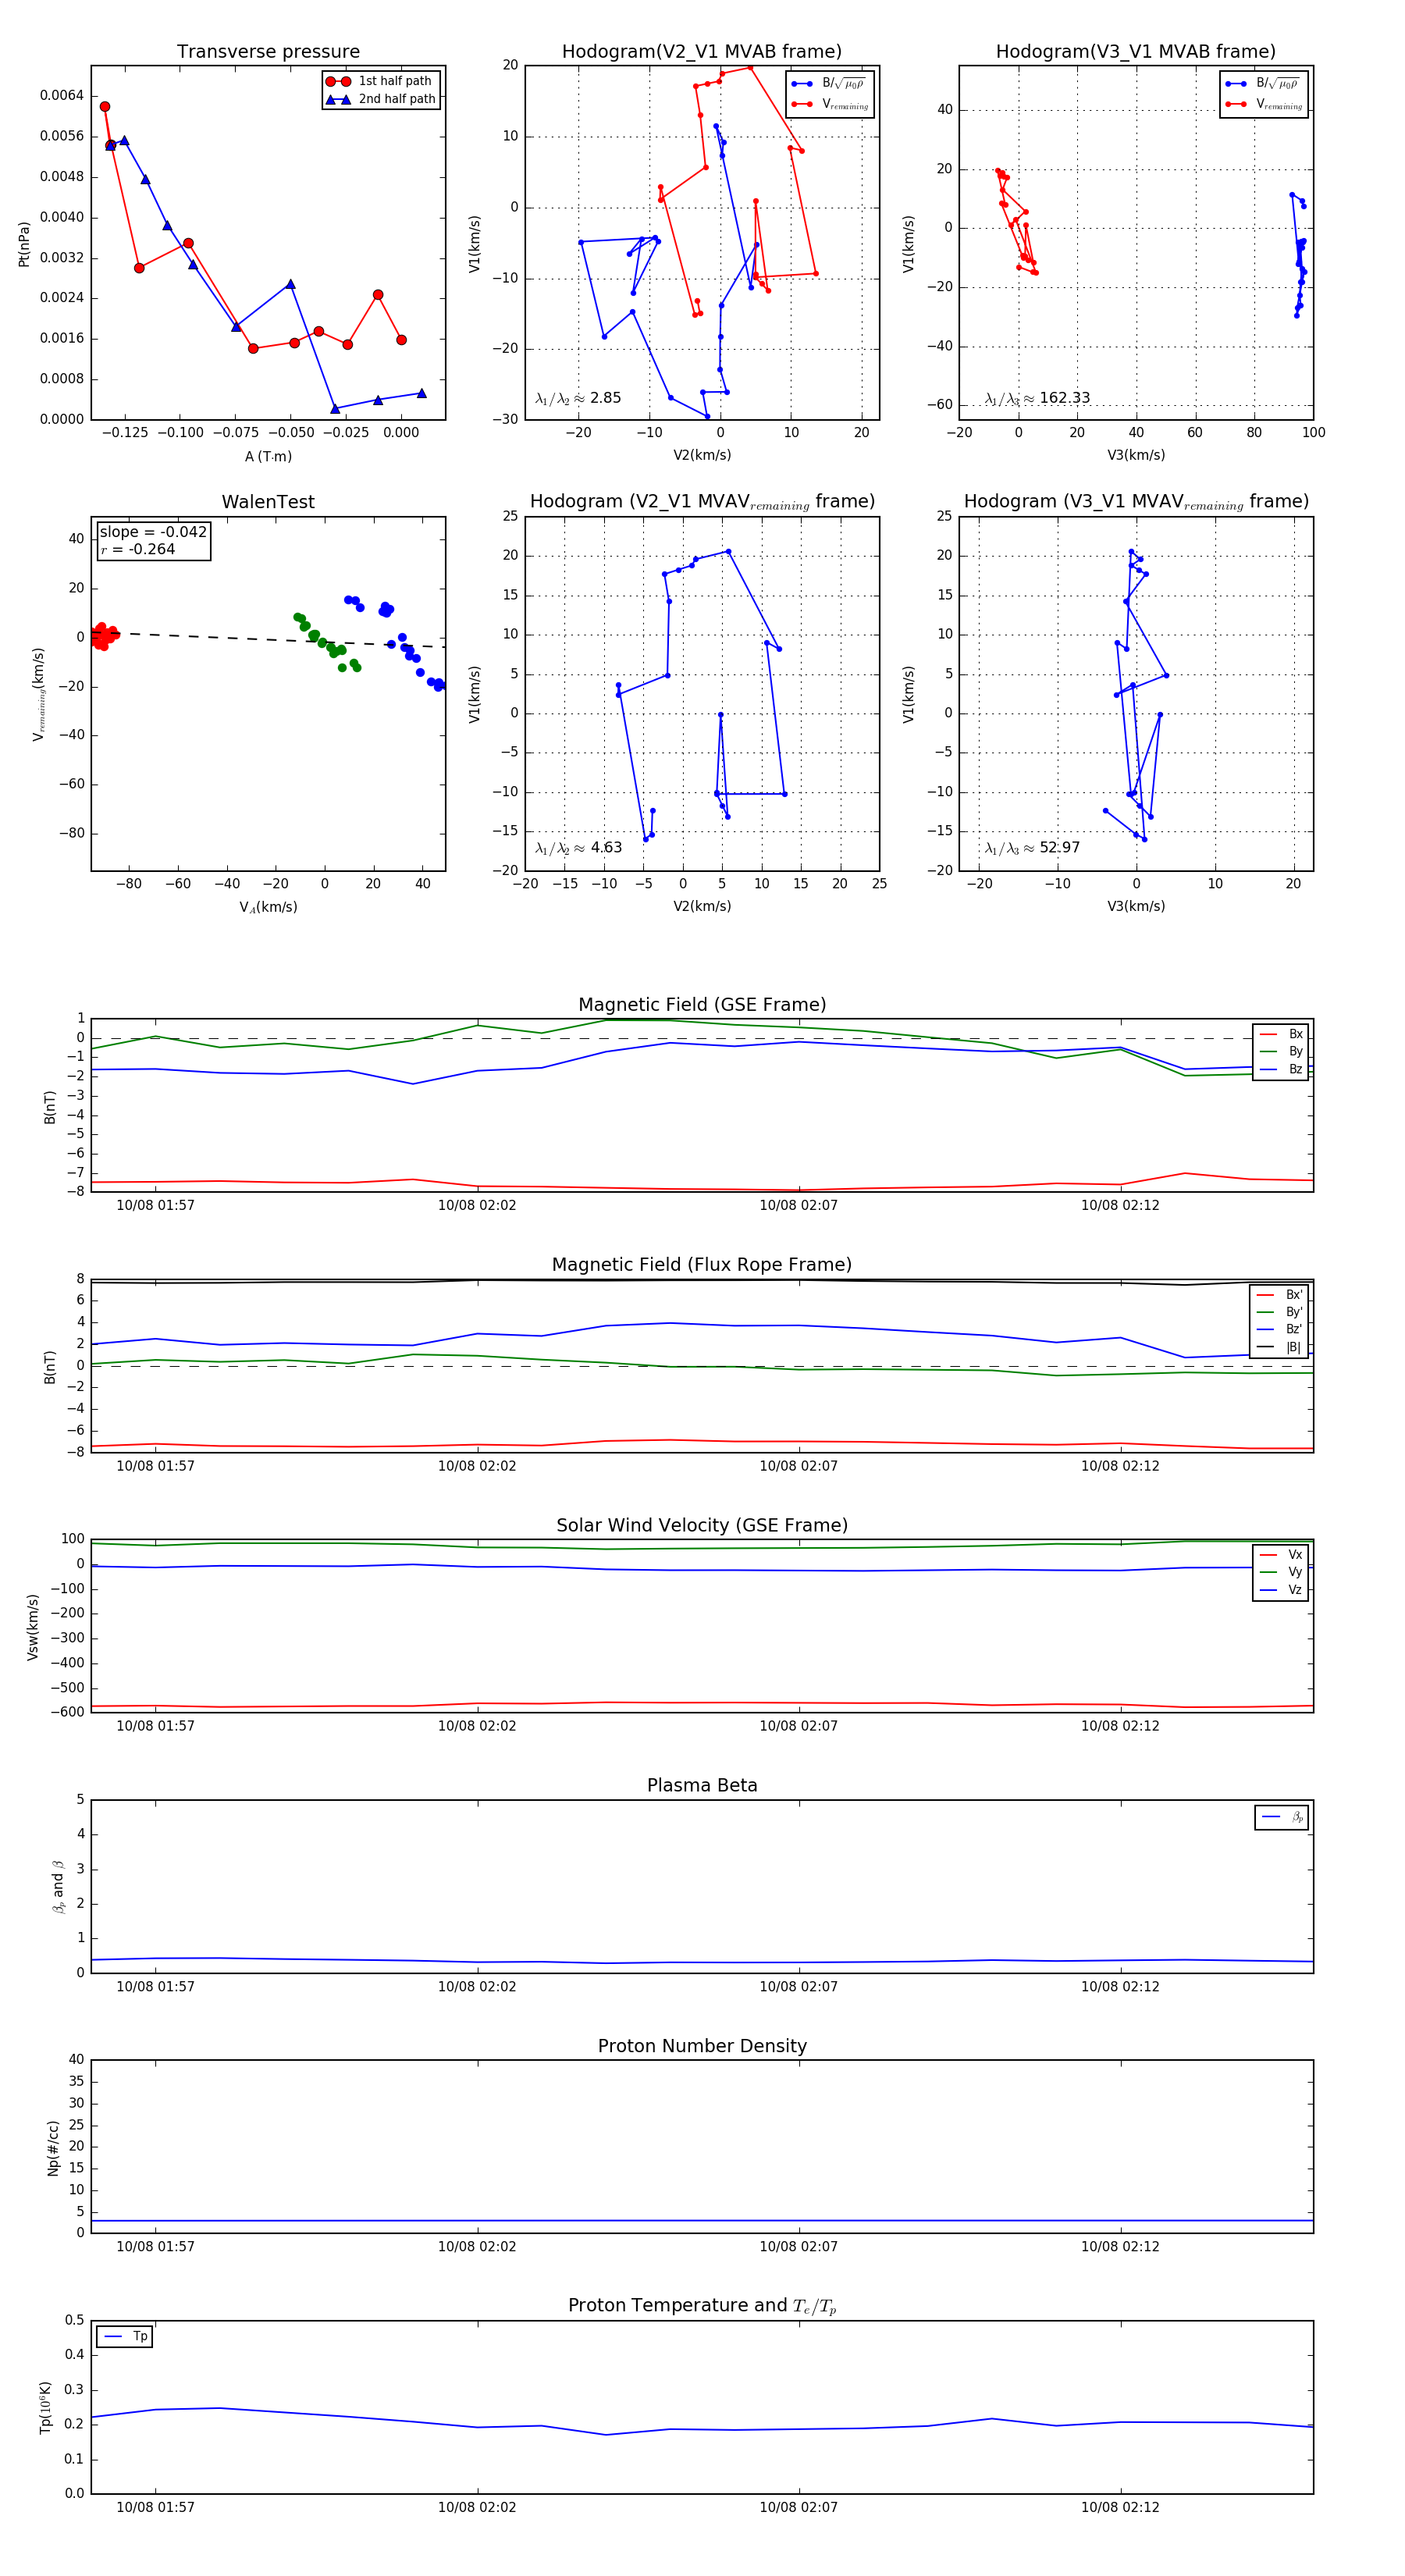Image resolution: width=1405 pixels, height=2576 pixels.
Task: Click the "WalenTest" plot title
Action: pyautogui.click(x=268, y=502)
